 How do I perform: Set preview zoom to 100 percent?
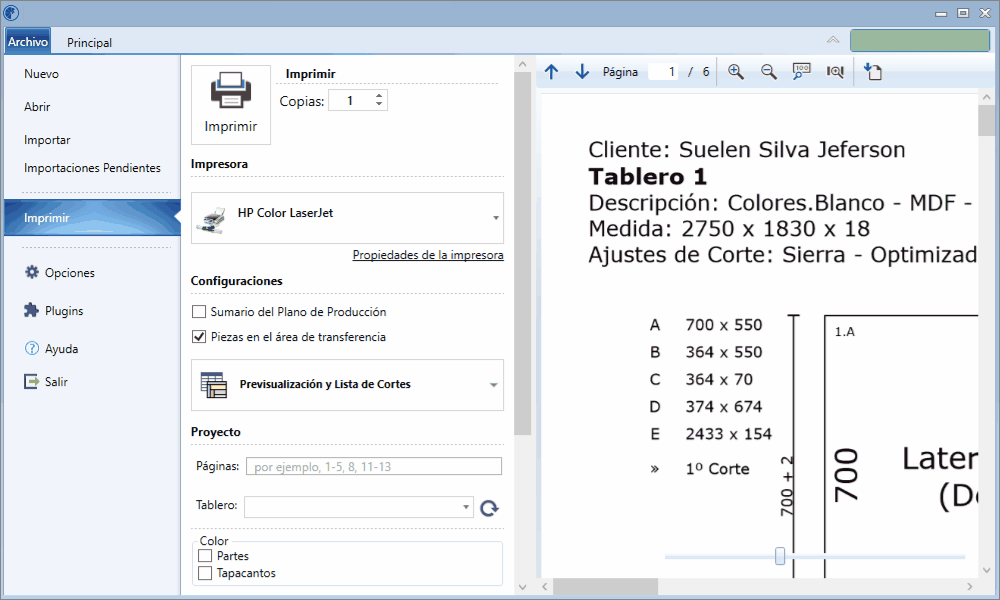tap(802, 72)
